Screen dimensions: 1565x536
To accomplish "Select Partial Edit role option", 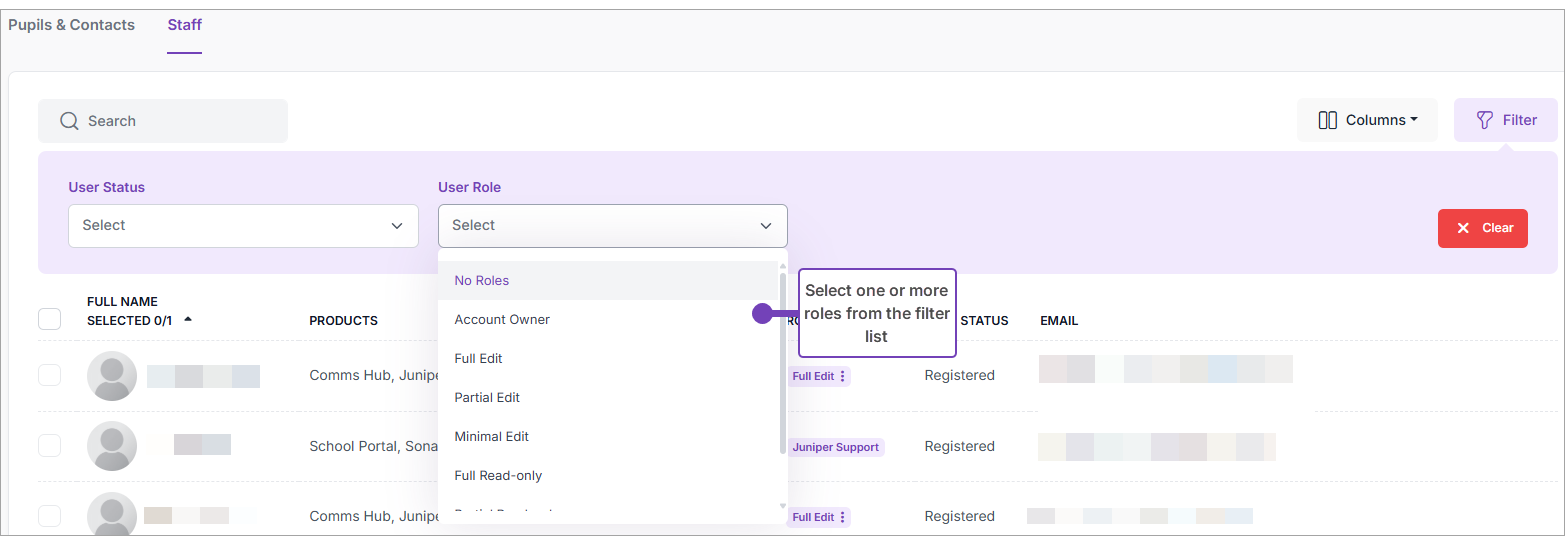I will pos(487,398).
